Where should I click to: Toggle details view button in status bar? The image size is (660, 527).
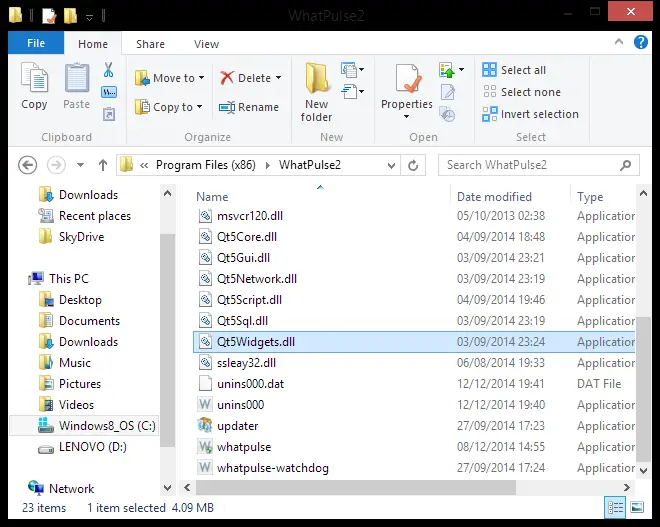click(615, 507)
